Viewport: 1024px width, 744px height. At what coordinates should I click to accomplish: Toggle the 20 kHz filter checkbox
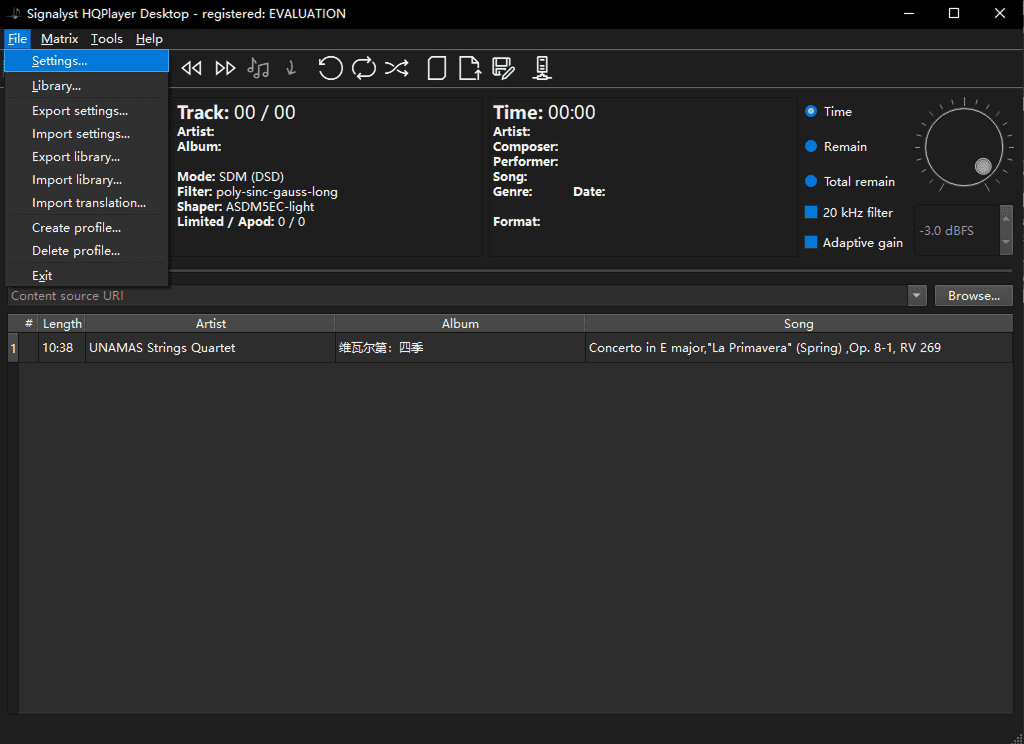pyautogui.click(x=811, y=213)
